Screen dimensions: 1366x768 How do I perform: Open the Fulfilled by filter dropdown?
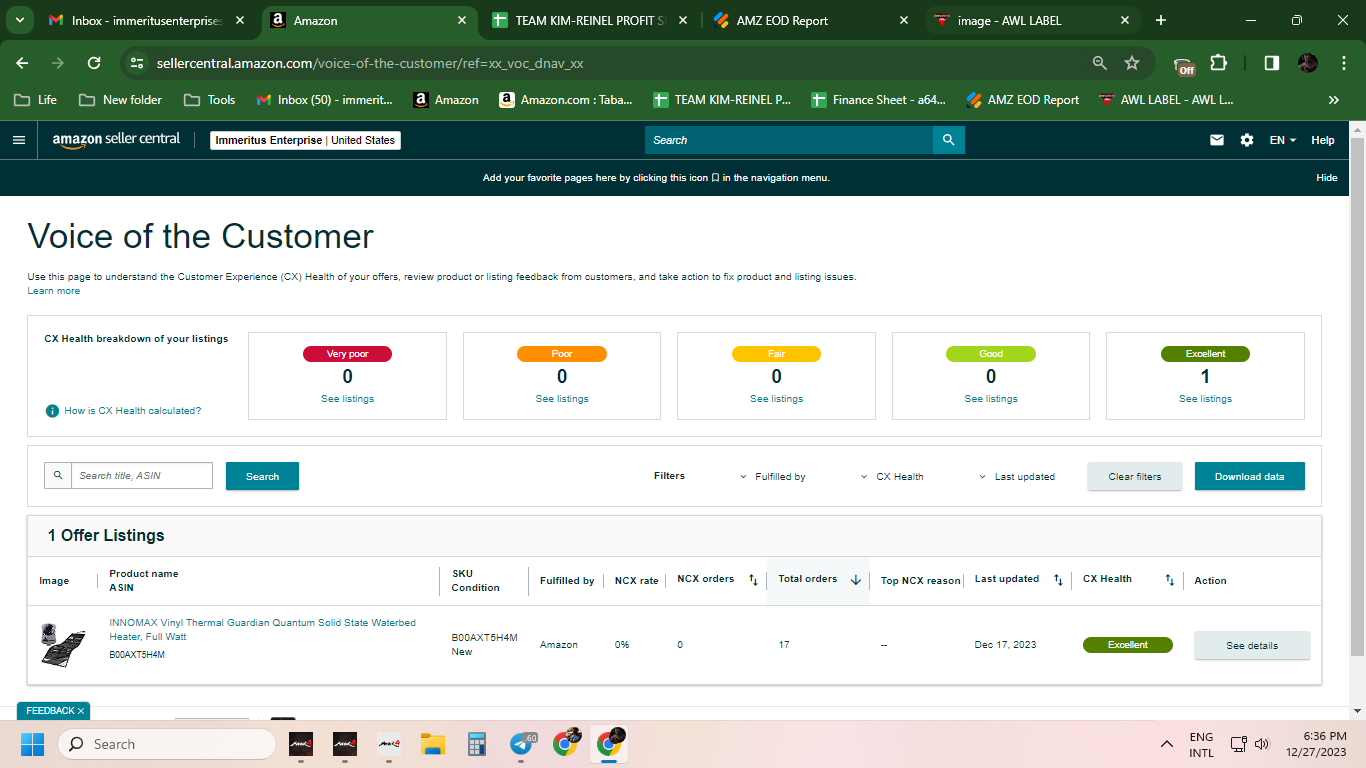click(773, 477)
